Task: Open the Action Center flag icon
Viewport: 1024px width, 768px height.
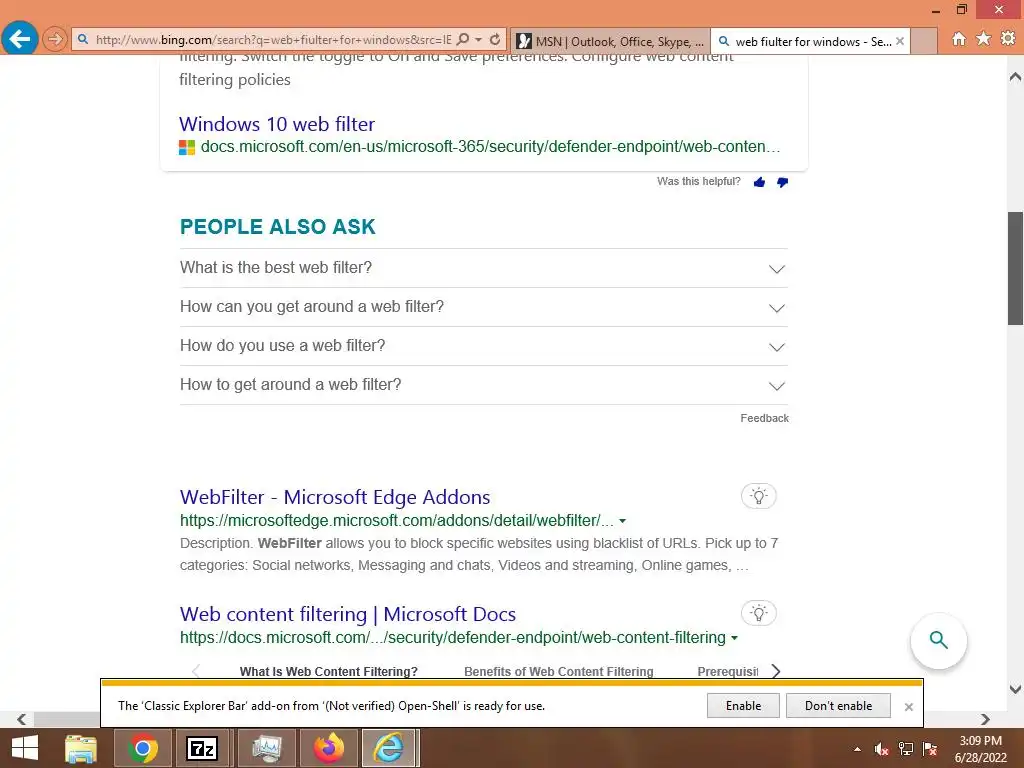Action: 930,749
